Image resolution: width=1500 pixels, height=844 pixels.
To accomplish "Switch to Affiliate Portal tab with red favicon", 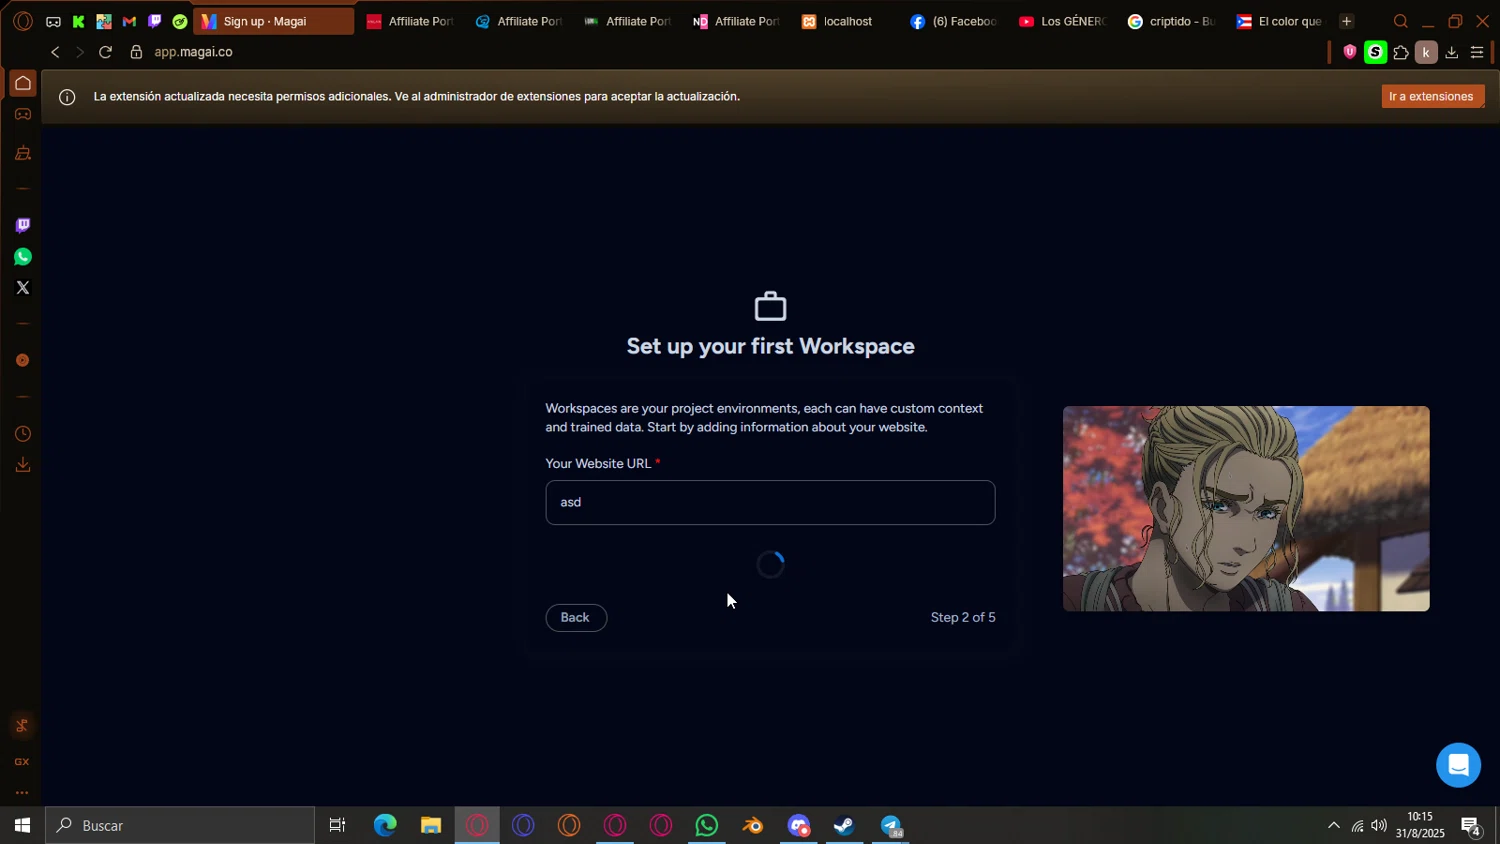I will coord(411,21).
